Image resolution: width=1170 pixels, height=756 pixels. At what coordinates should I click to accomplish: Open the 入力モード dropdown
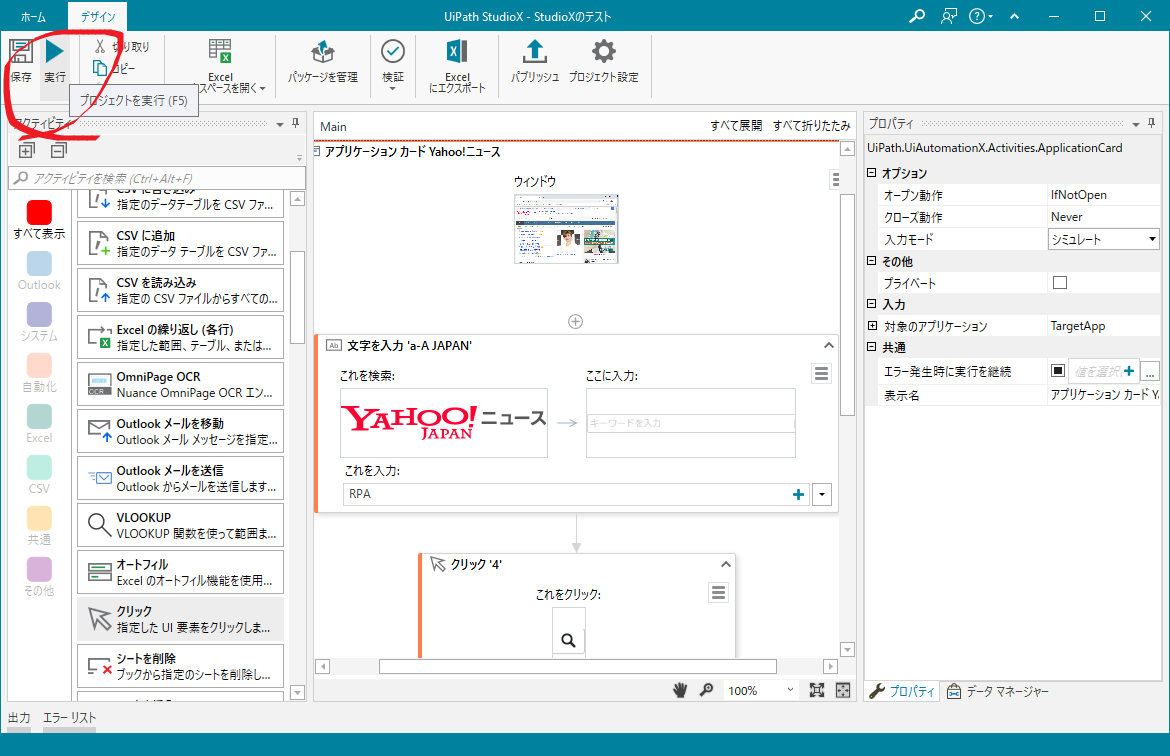(1104, 239)
